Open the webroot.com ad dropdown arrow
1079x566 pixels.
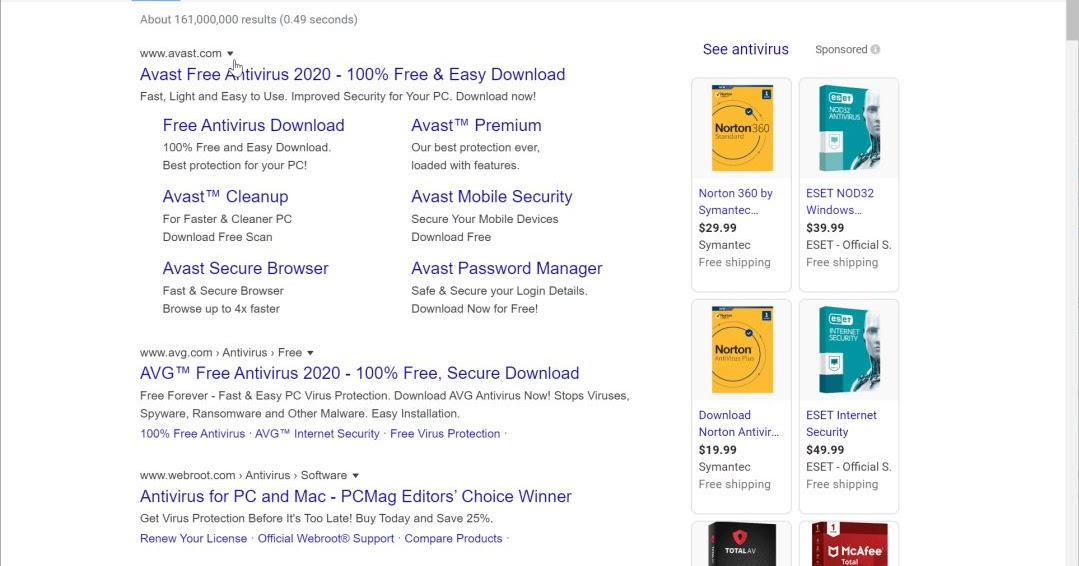(355, 476)
